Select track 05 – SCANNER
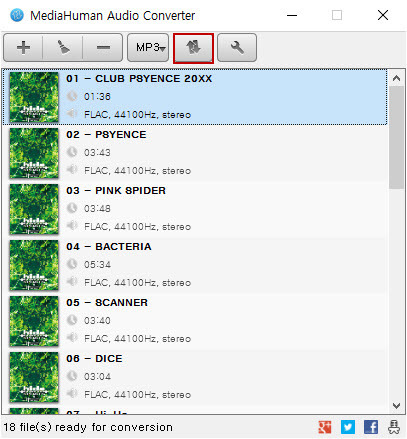Image resolution: width=407 pixels, height=439 pixels. click(x=195, y=321)
